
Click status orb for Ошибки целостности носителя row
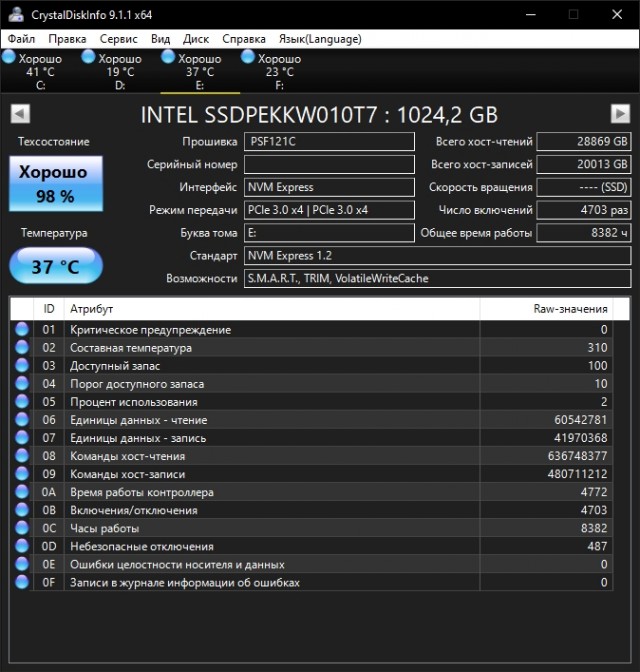(x=22, y=564)
